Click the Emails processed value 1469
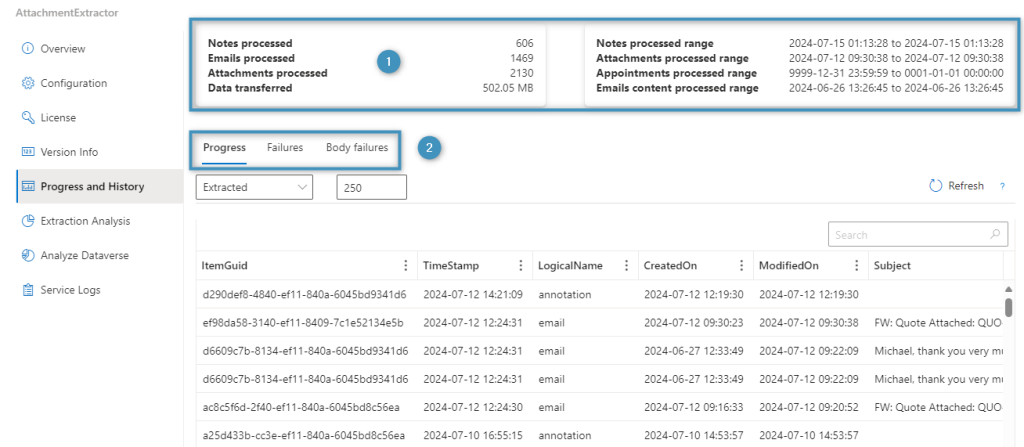Viewport: 1024px width, 447px height. click(x=522, y=58)
